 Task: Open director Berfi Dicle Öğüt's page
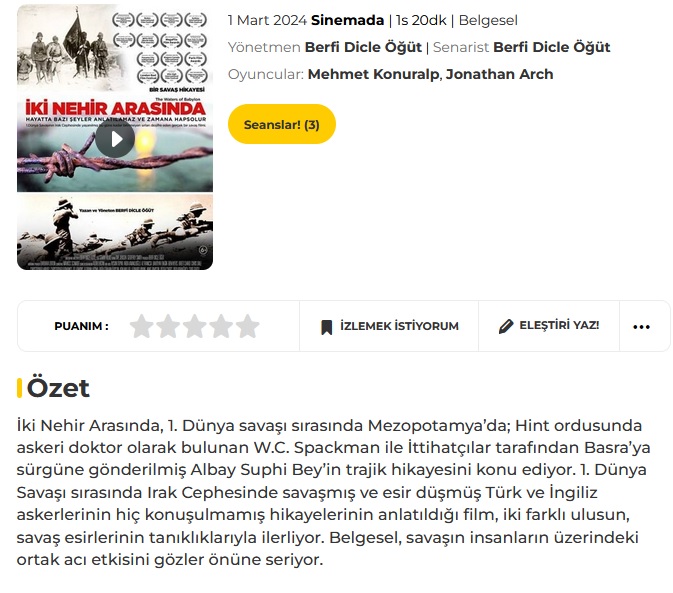coord(363,47)
